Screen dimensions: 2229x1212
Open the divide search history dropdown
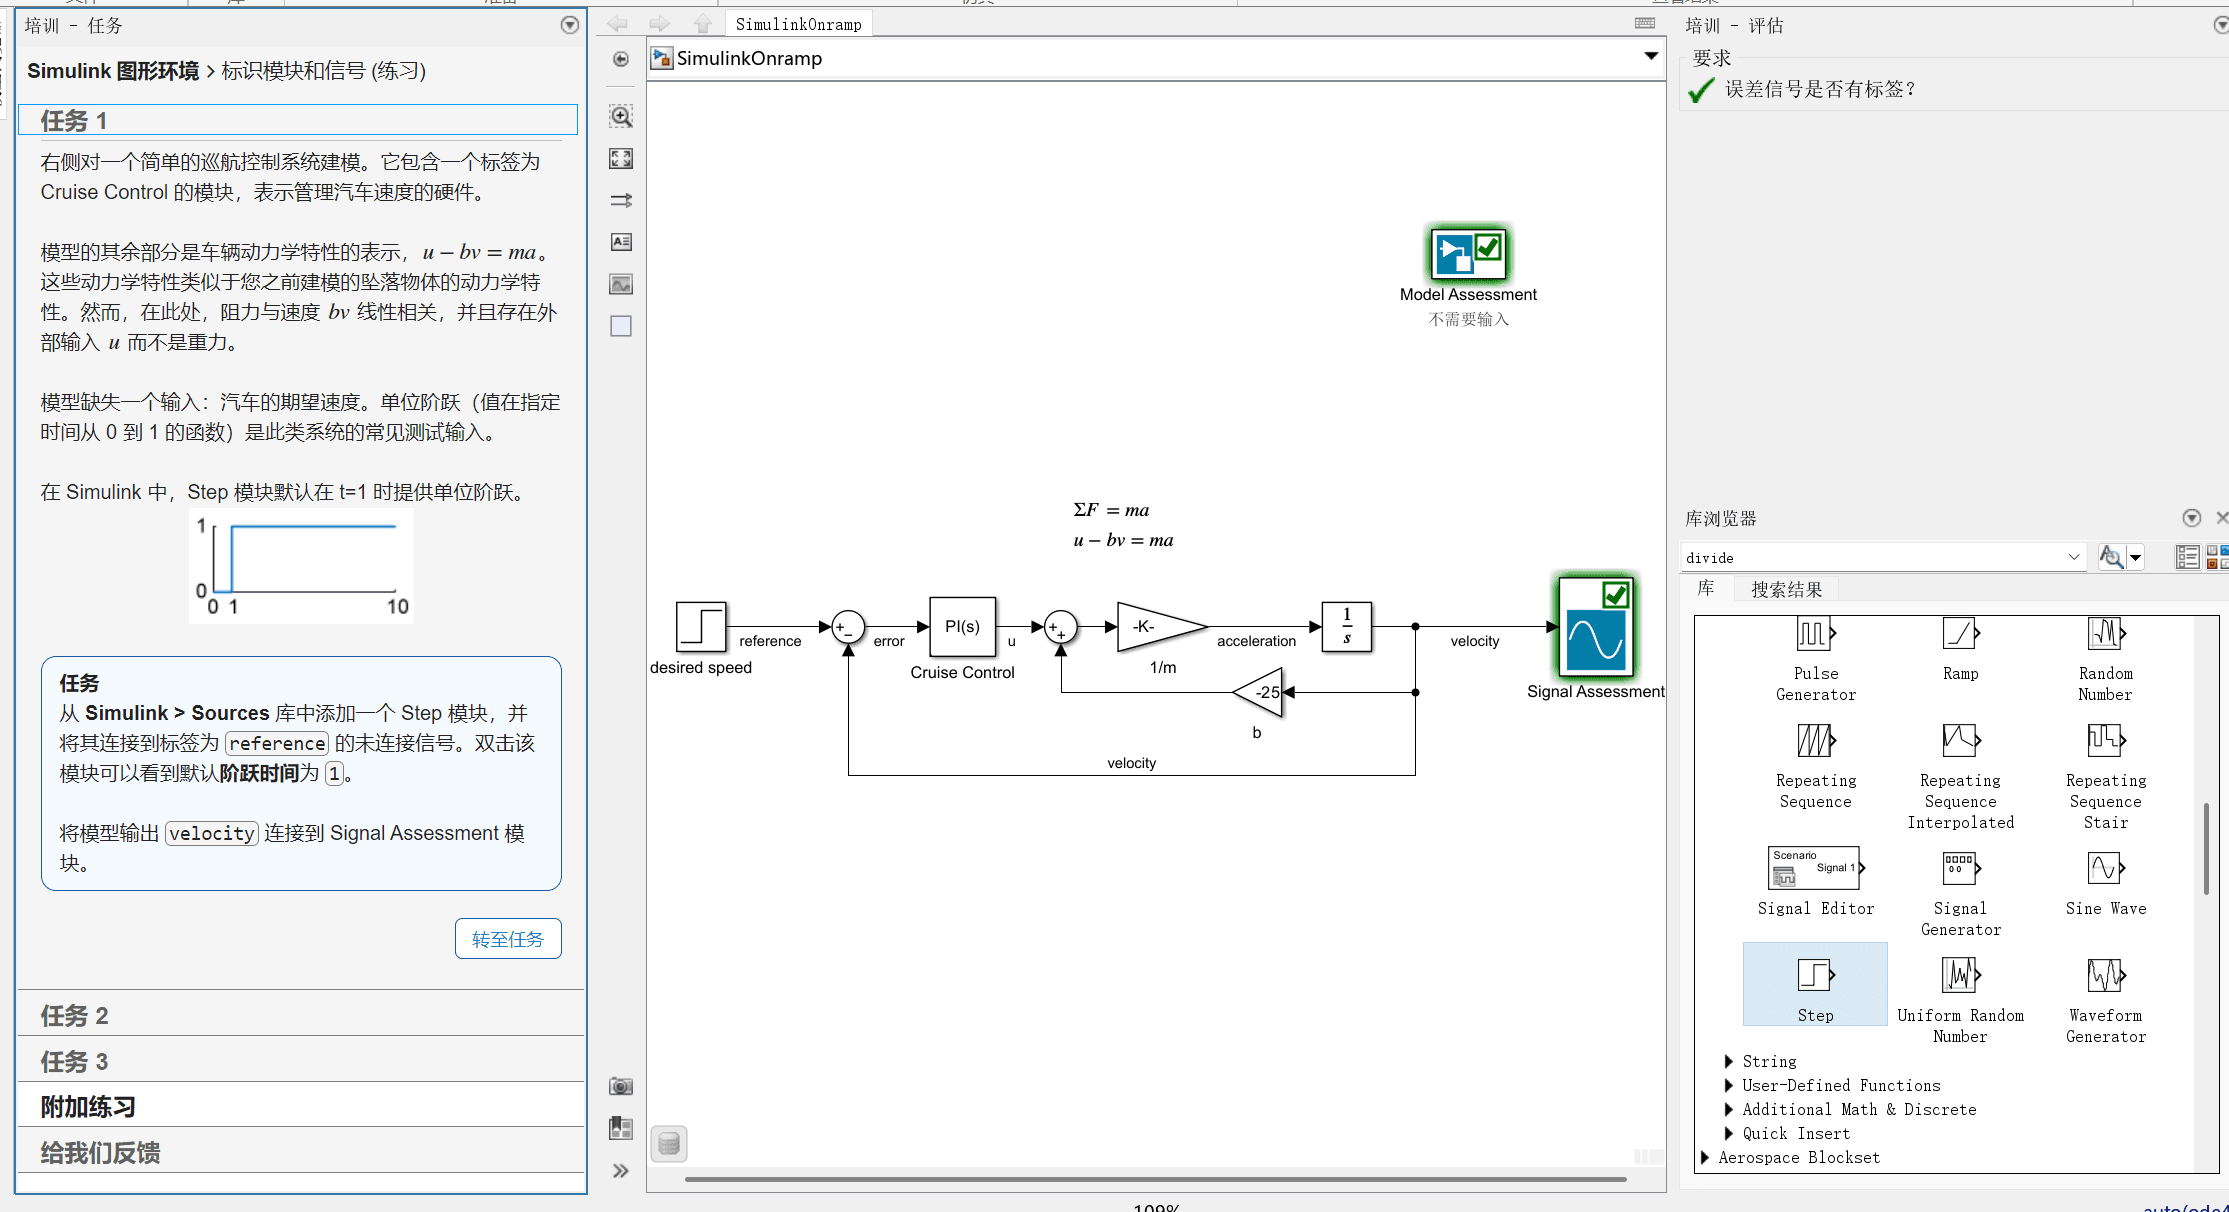(2074, 557)
